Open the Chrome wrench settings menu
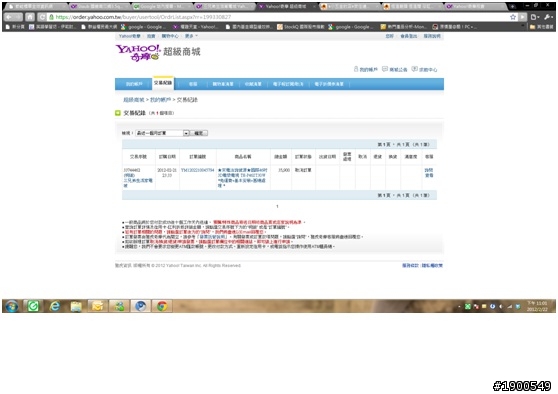This screenshot has width=558, height=394. click(548, 17)
